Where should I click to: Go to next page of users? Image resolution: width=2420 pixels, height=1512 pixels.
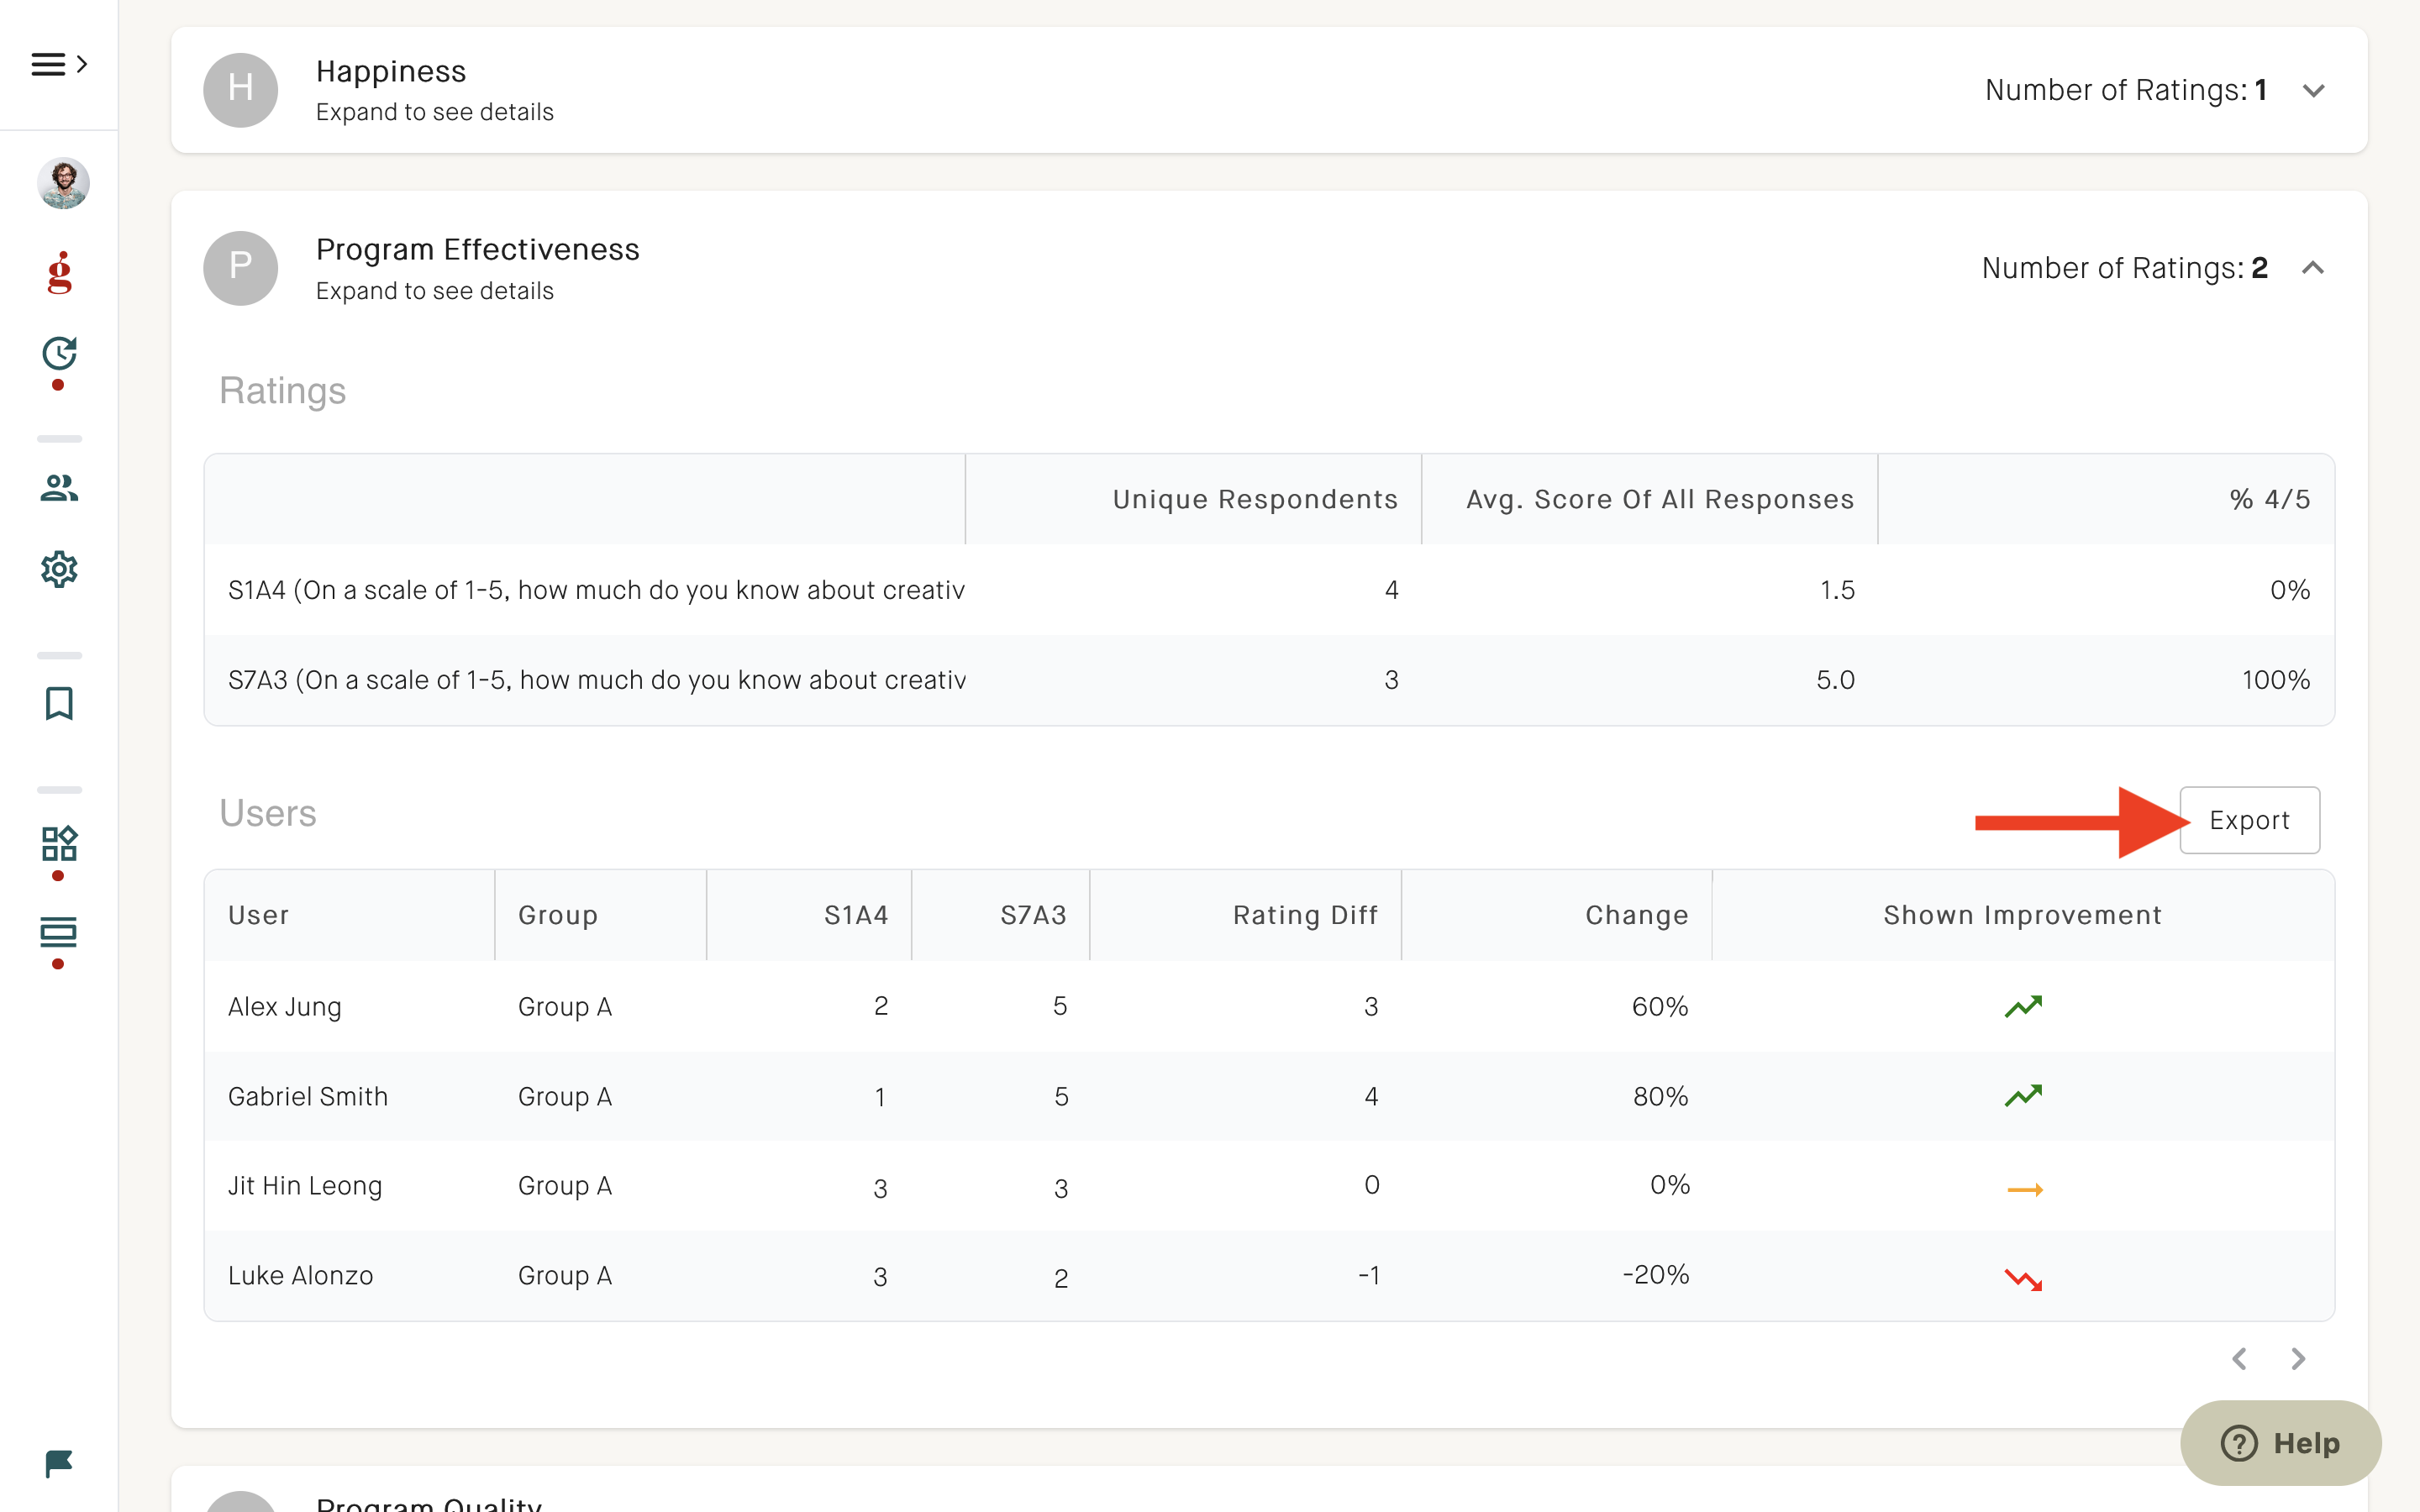coord(2298,1359)
